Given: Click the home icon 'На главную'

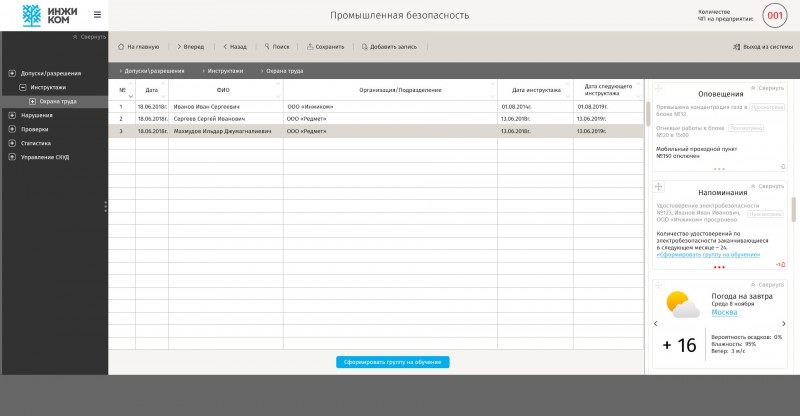Looking at the screenshot, I should pyautogui.click(x=121, y=46).
